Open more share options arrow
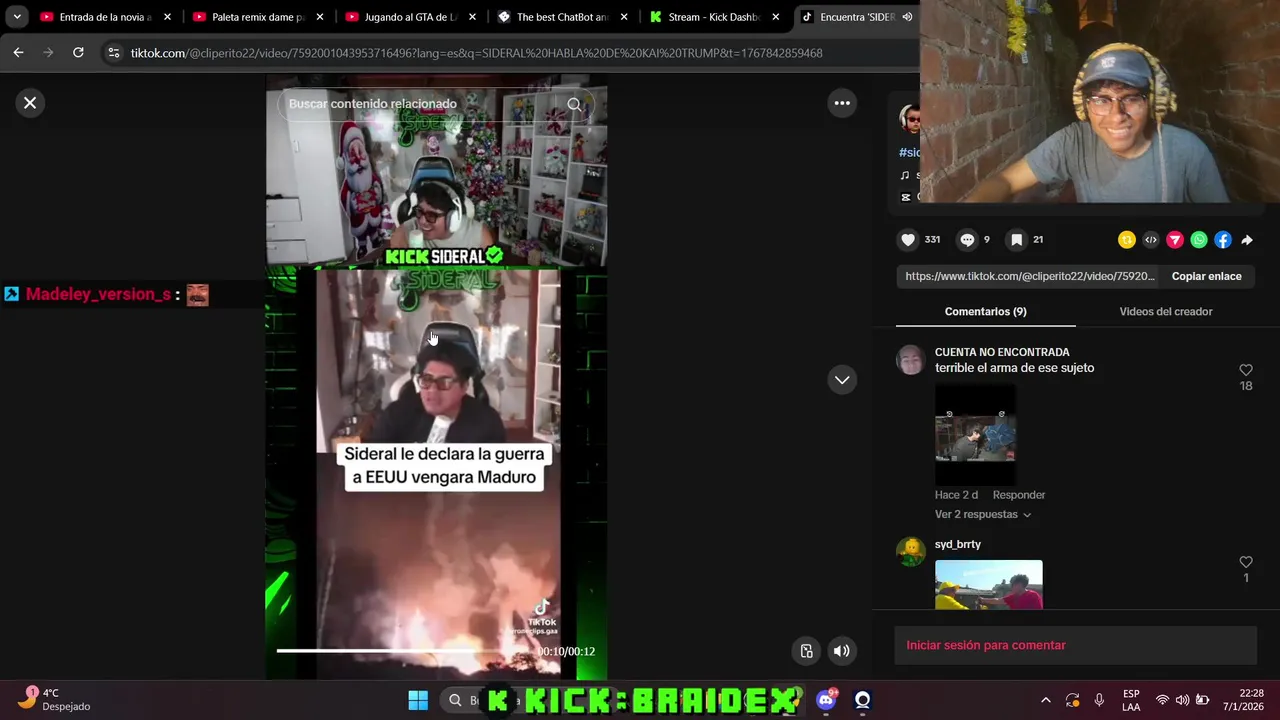 1247,240
